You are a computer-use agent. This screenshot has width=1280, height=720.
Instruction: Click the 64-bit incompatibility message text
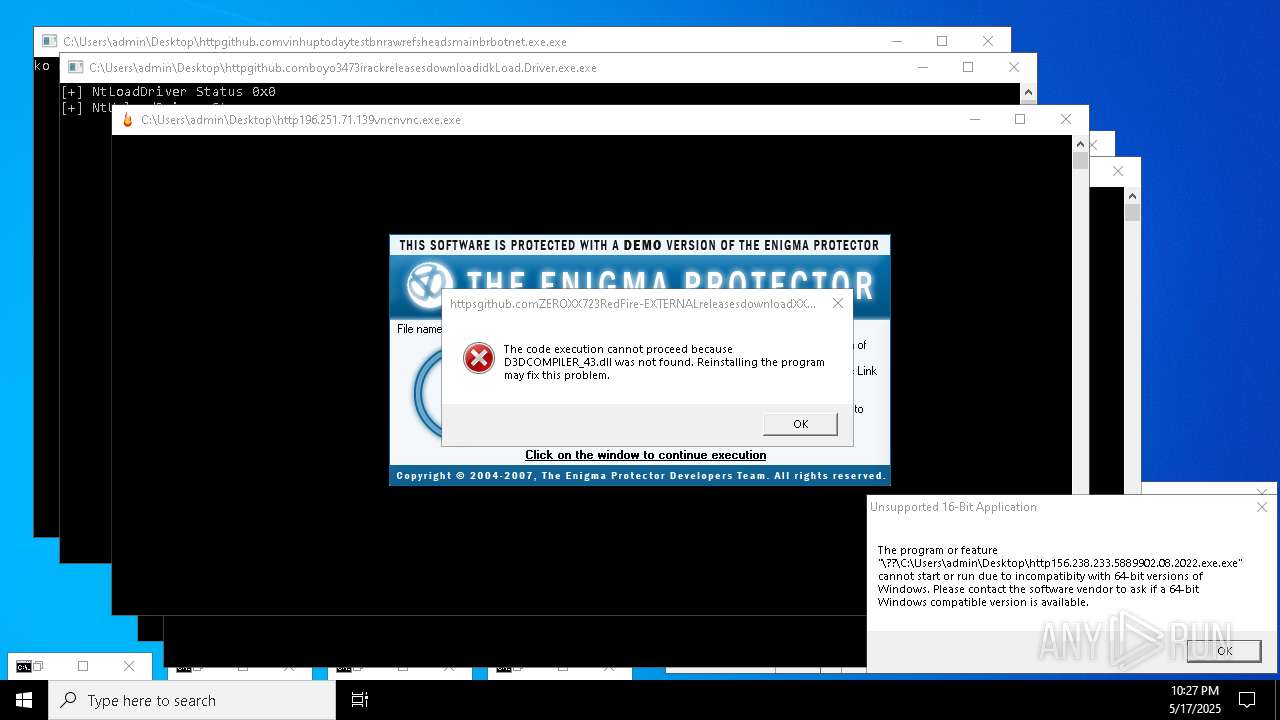coord(1060,576)
